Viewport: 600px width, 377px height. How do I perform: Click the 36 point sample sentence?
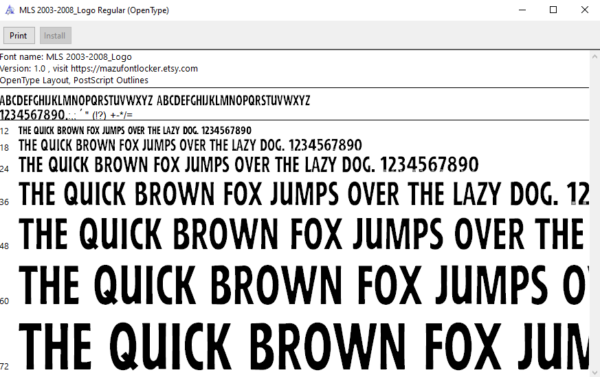[x=304, y=193]
